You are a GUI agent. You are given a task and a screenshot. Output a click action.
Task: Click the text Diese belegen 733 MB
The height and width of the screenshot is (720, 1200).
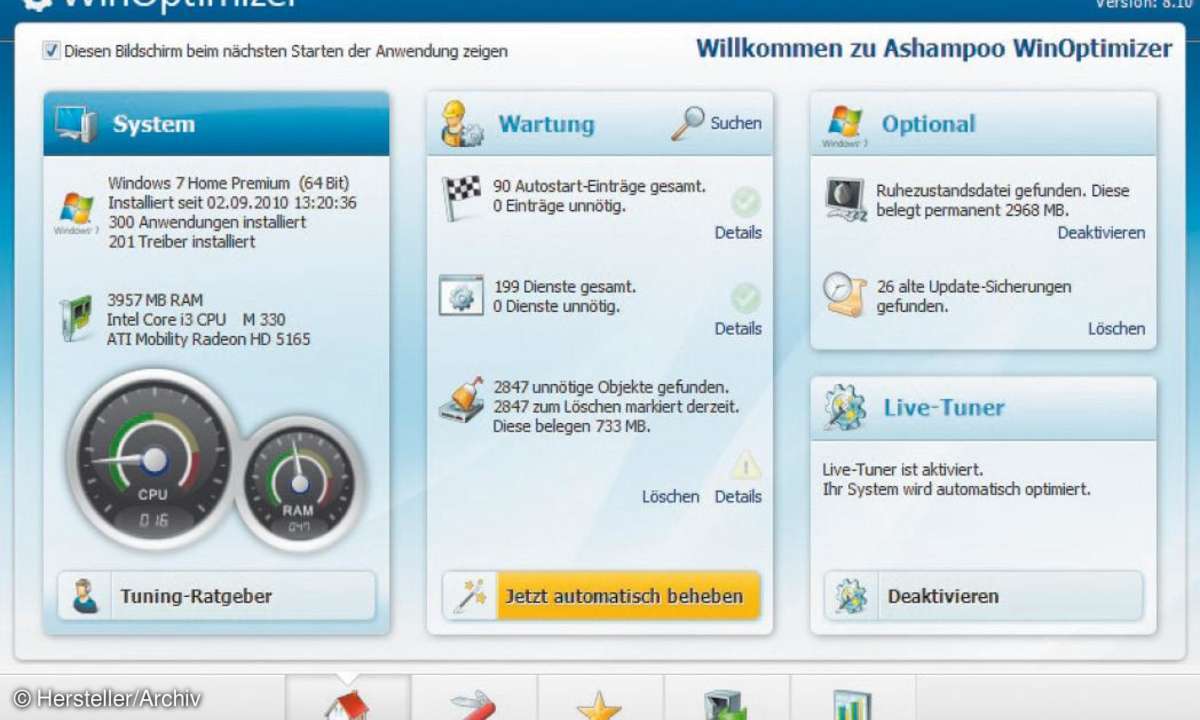pyautogui.click(x=571, y=426)
